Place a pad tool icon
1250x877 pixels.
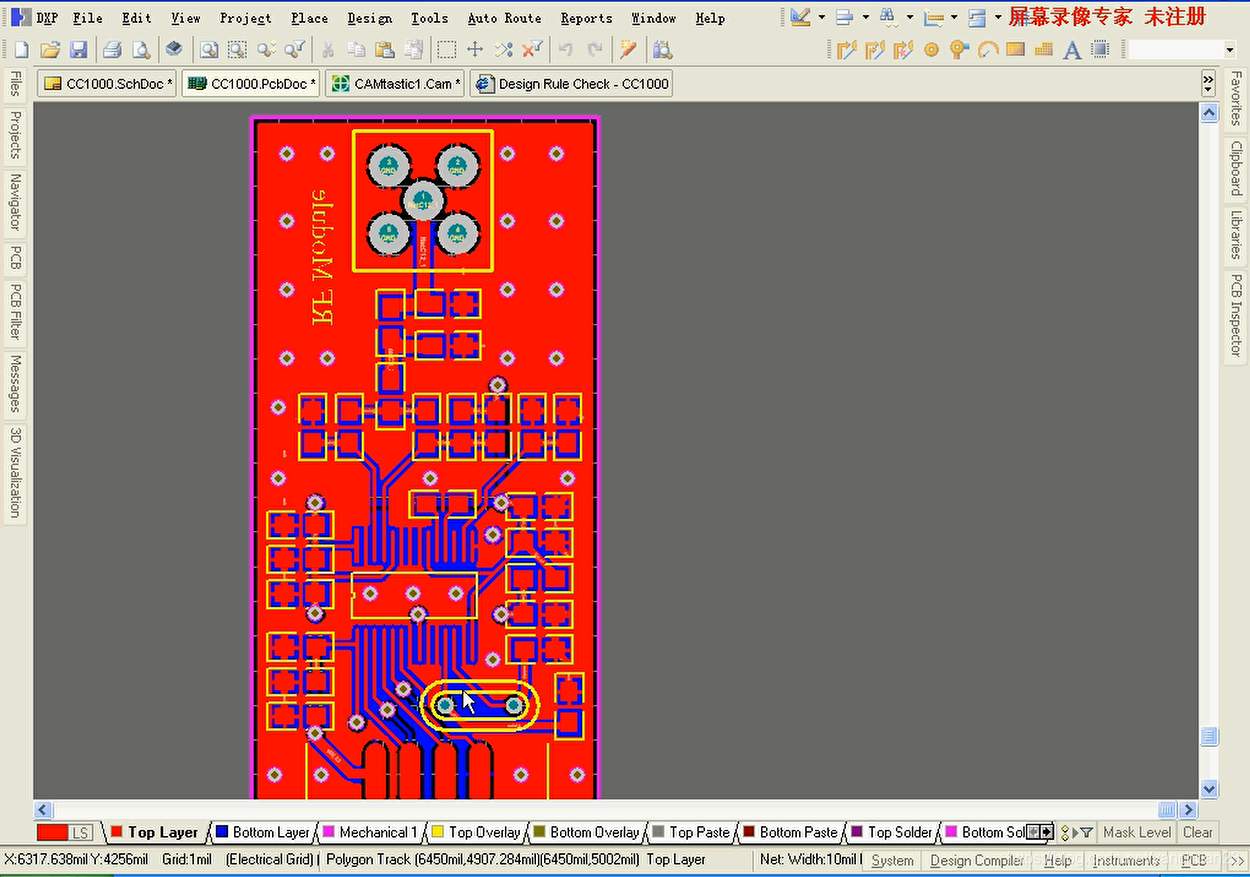coord(932,49)
